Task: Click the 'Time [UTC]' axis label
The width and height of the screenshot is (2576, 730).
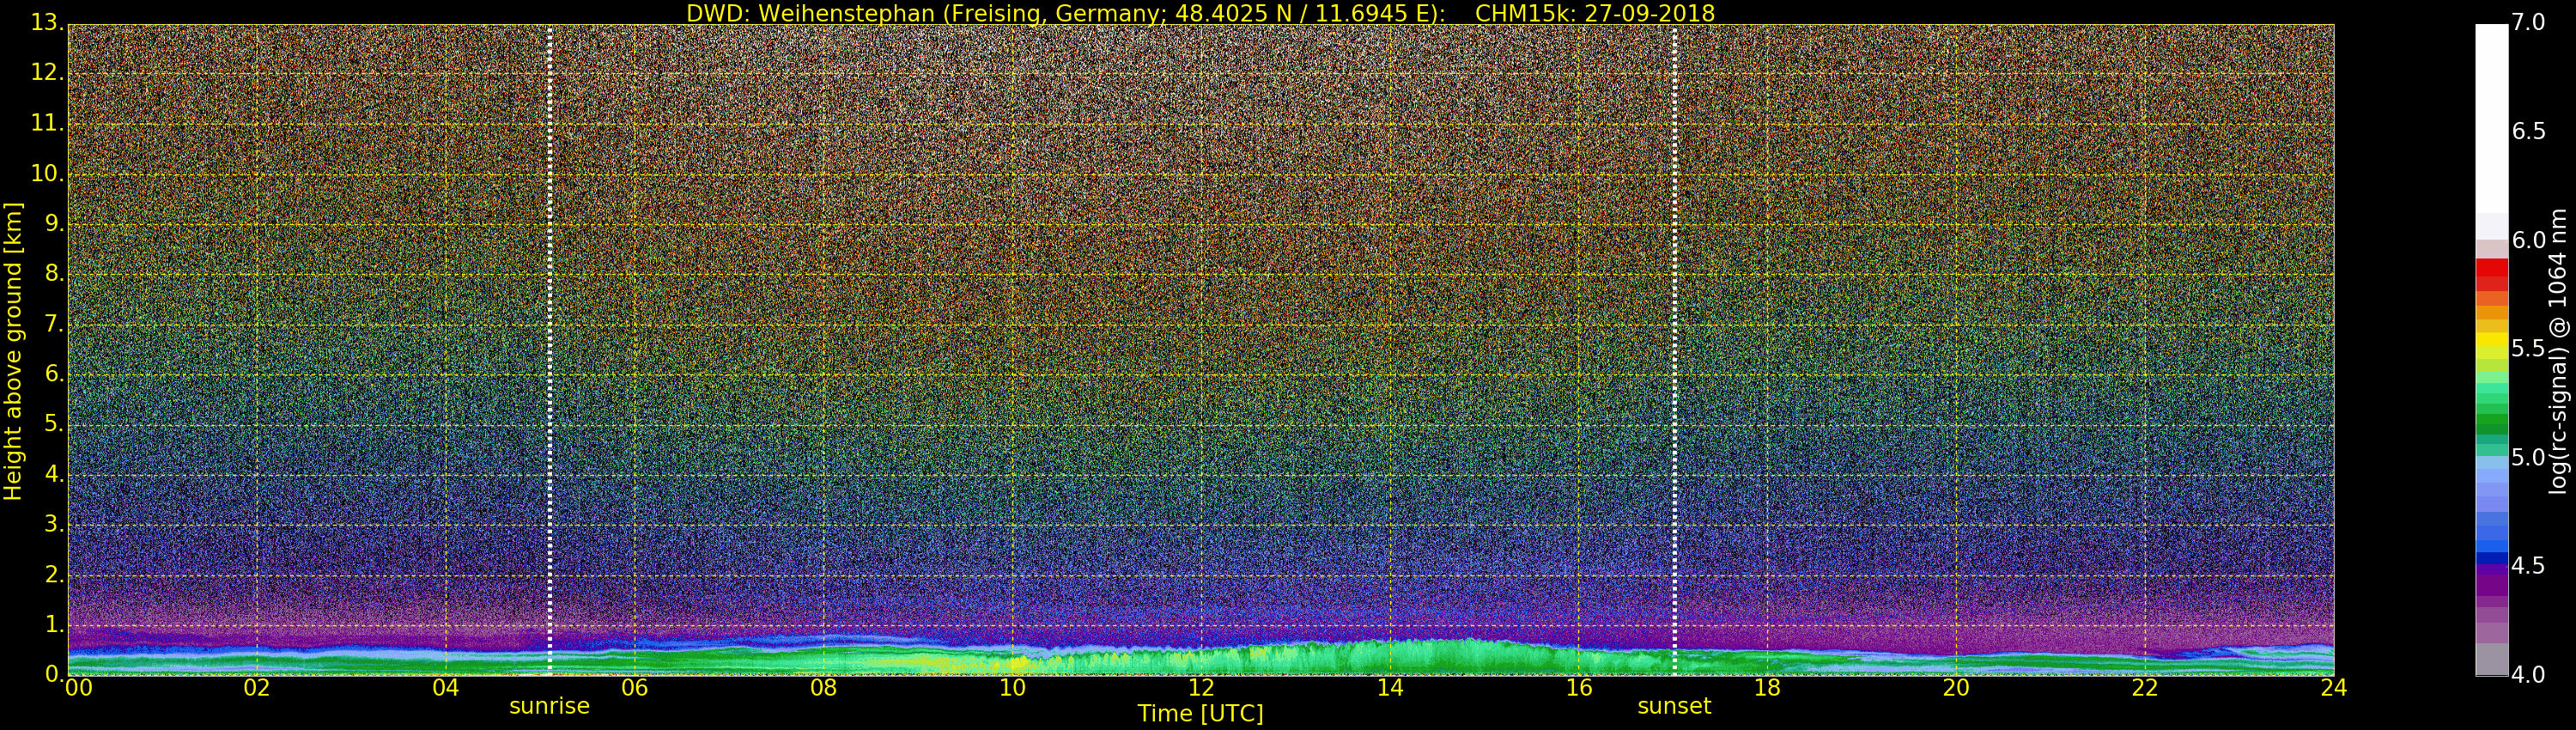Action: [1200, 714]
